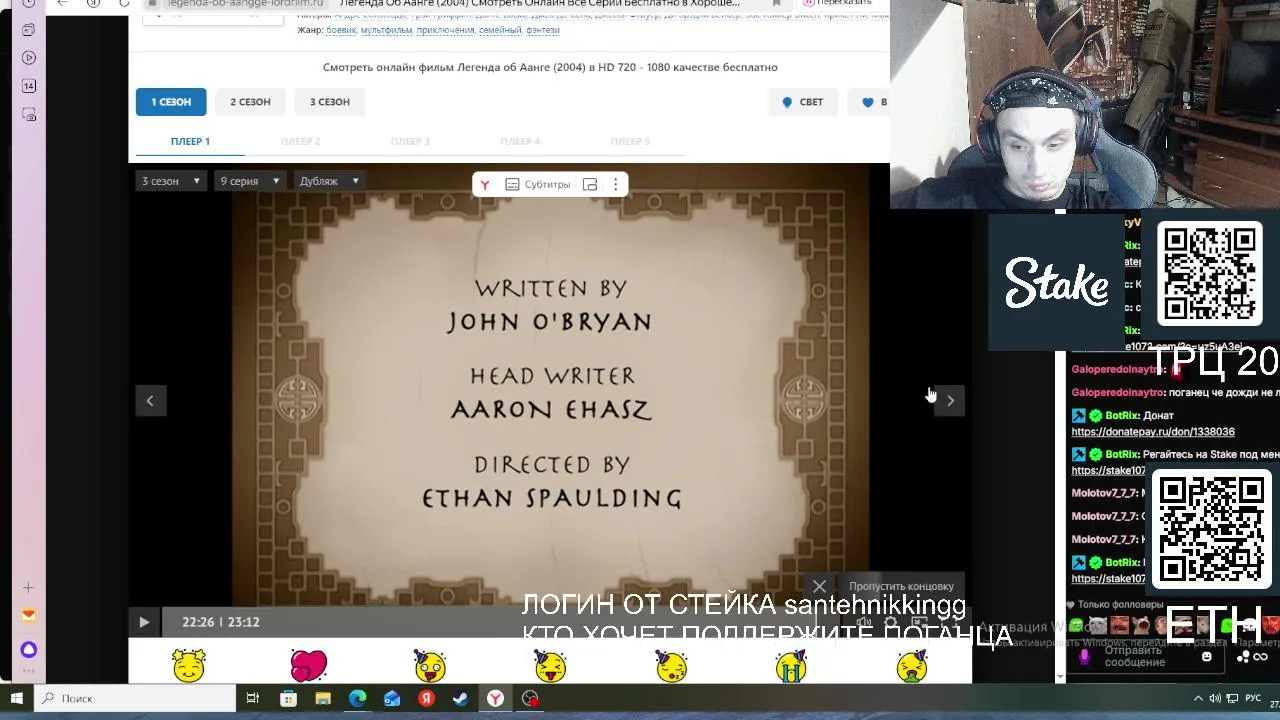The height and width of the screenshot is (720, 1280).
Task: Go to previous episode with left arrow
Action: [150, 401]
